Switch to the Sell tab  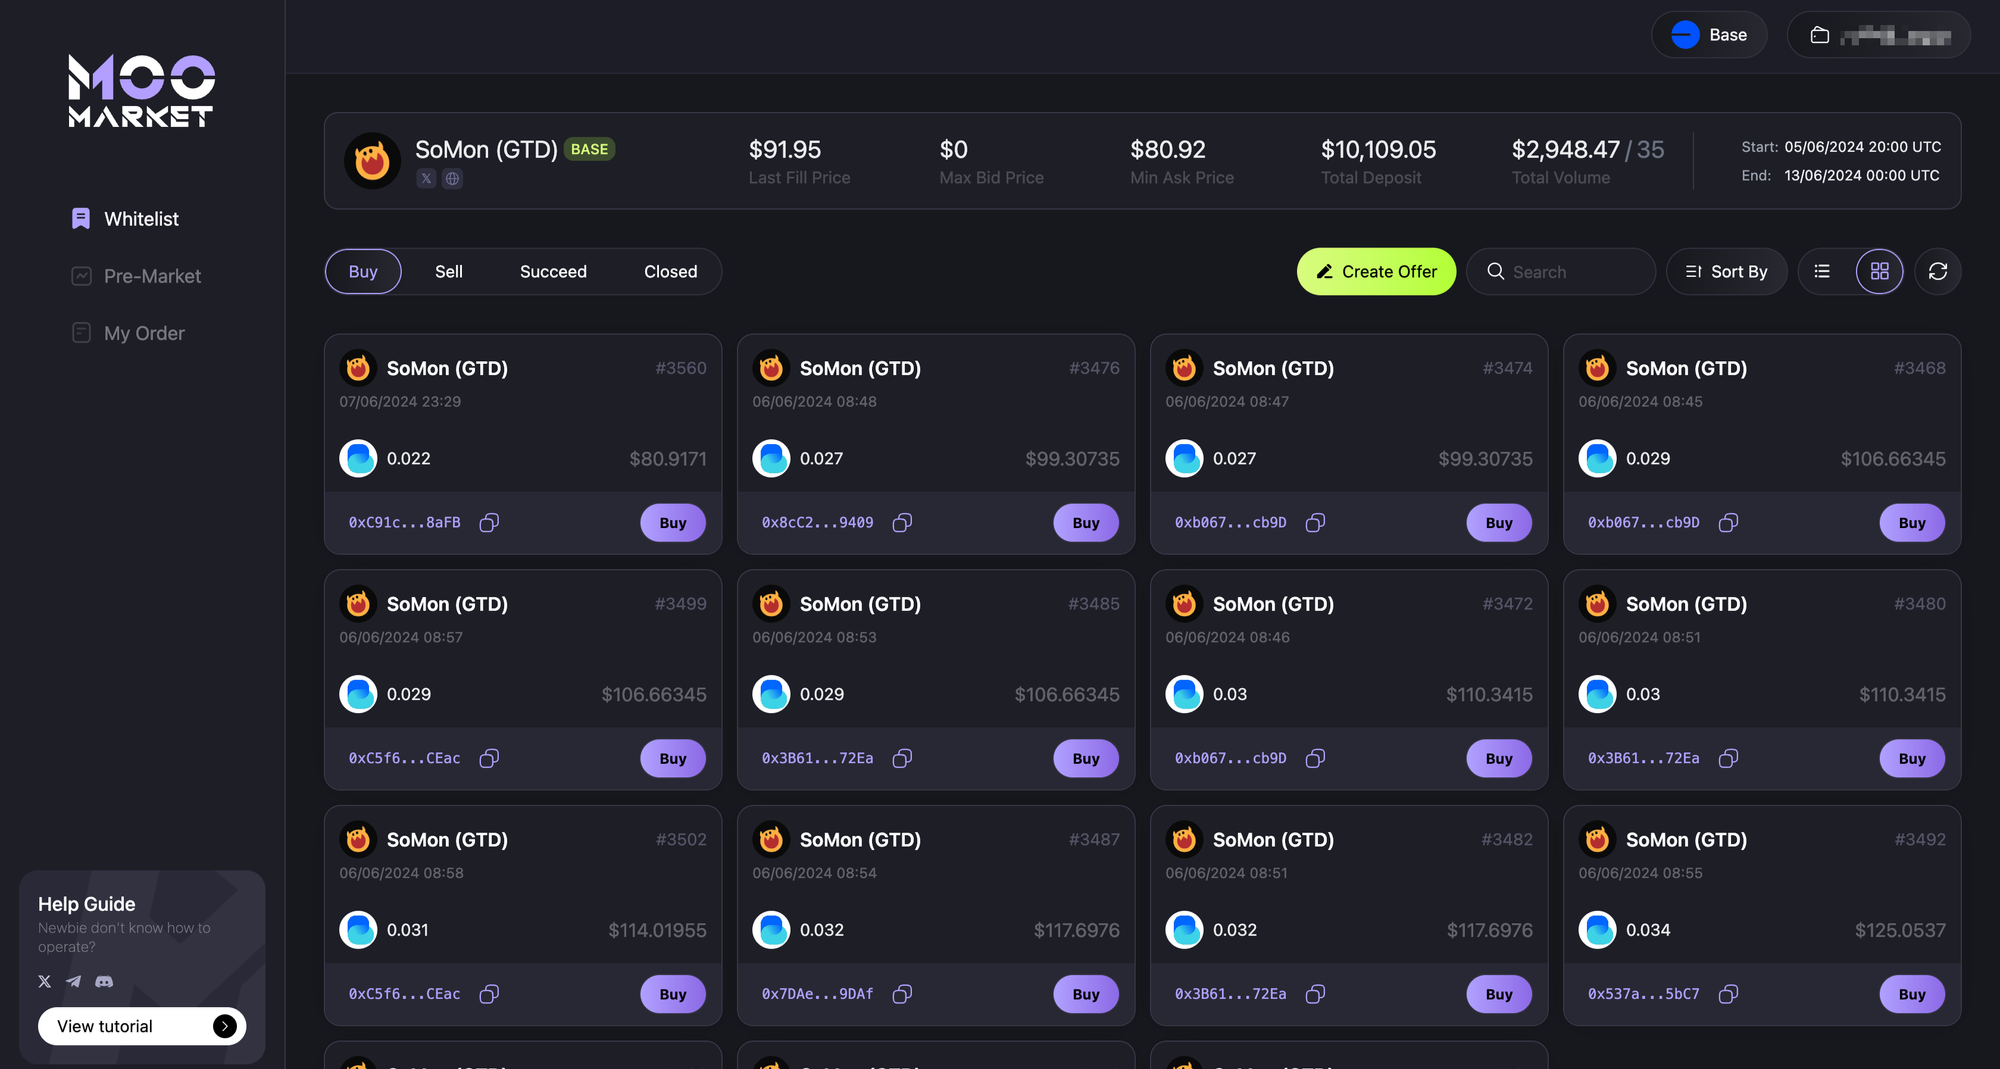click(x=448, y=272)
